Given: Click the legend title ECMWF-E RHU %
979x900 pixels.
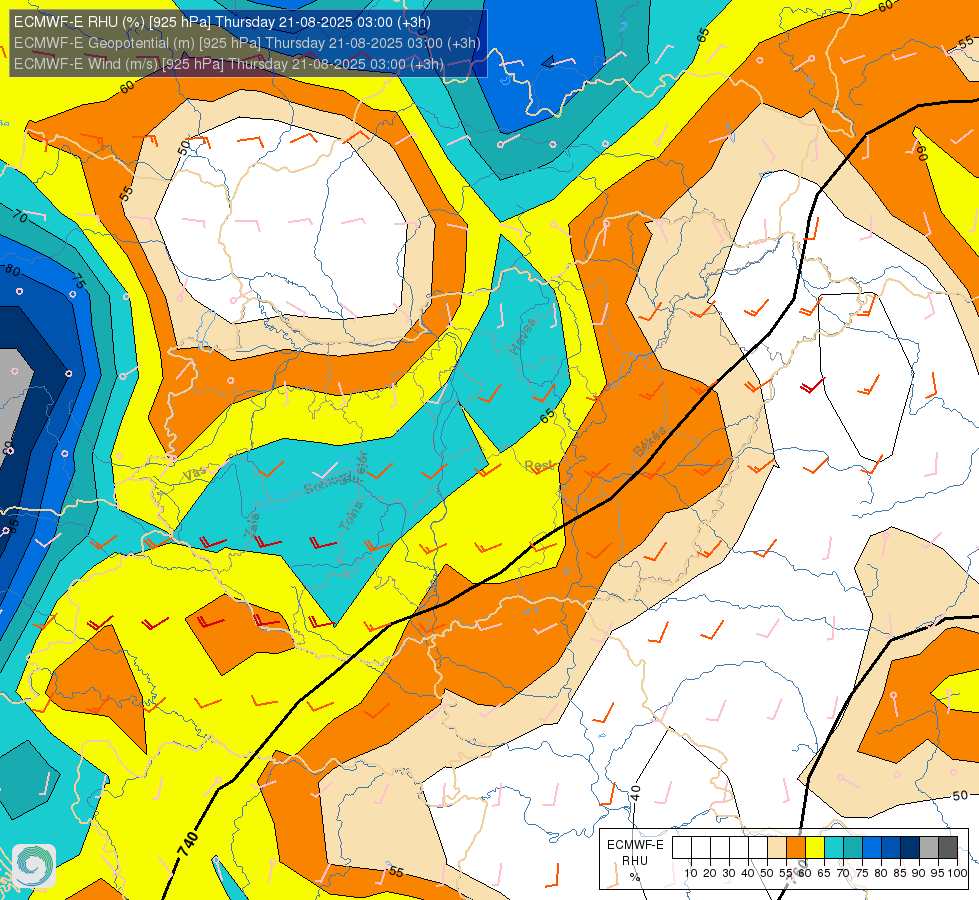Looking at the screenshot, I should pyautogui.click(x=634, y=860).
